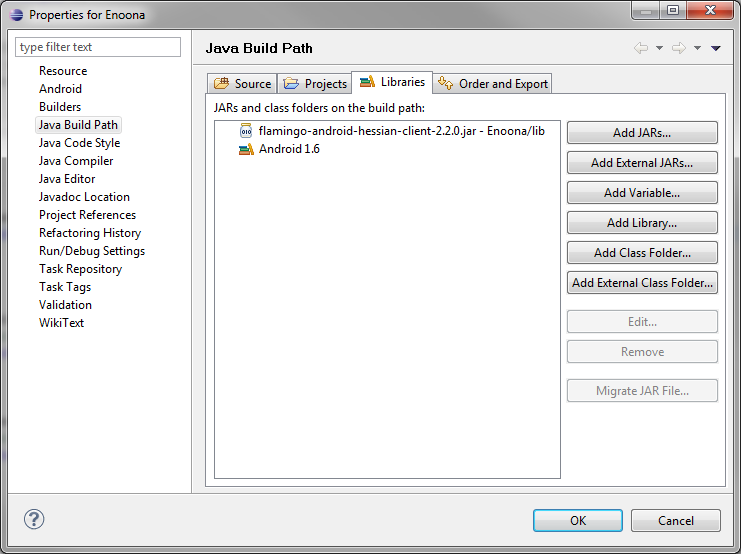This screenshot has height=554, width=741.
Task: Open the Order and Export tab
Action: 493,84
